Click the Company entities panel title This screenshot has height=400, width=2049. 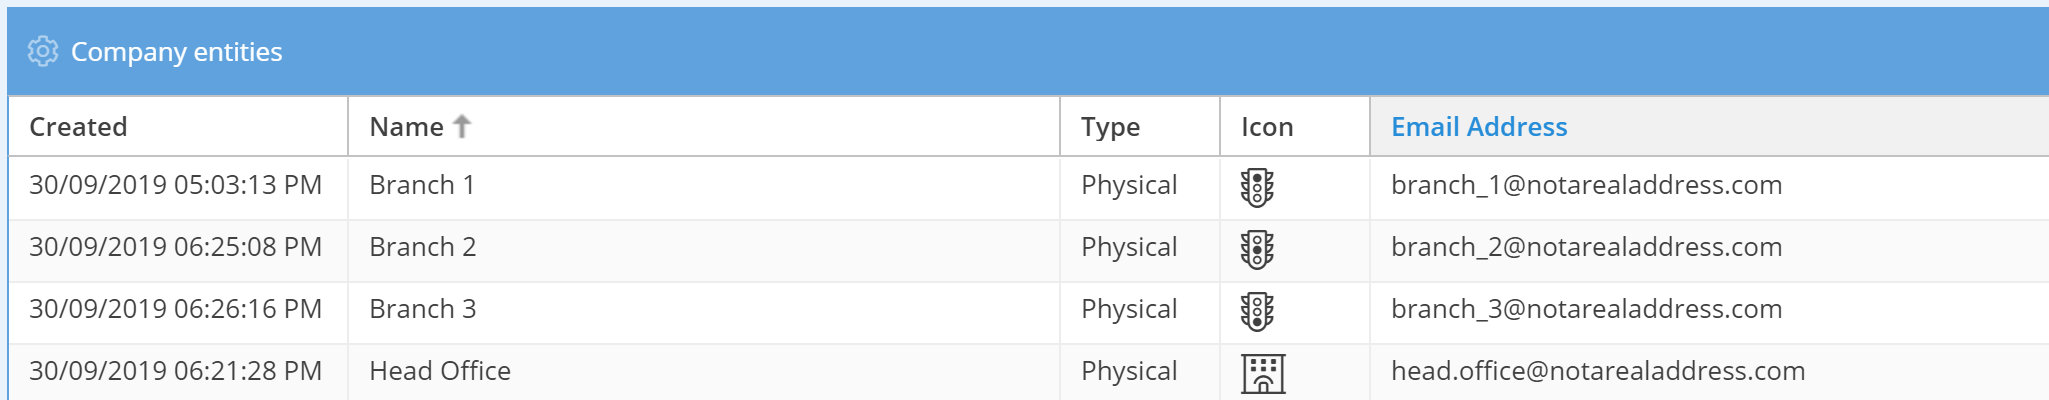tap(177, 52)
